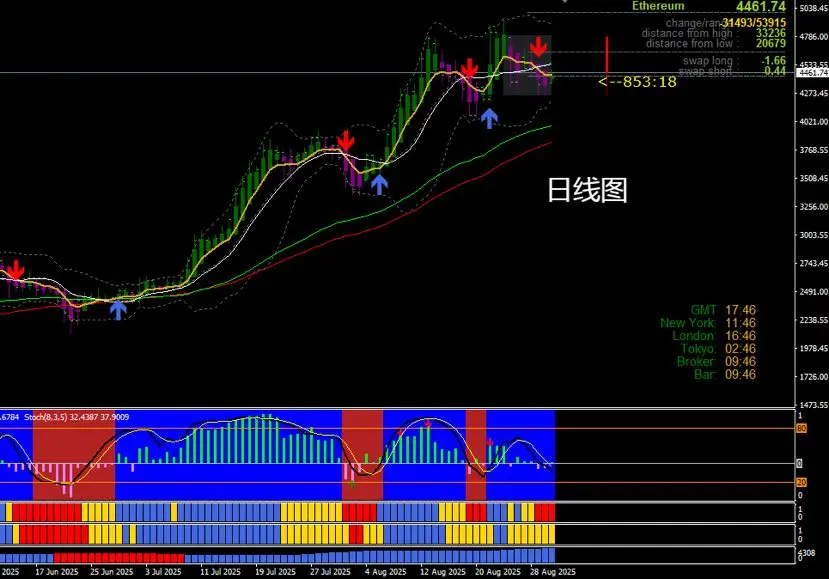829x579 pixels.
Task: Click orange 20 level tag in Stoch panel
Action: (x=801, y=482)
